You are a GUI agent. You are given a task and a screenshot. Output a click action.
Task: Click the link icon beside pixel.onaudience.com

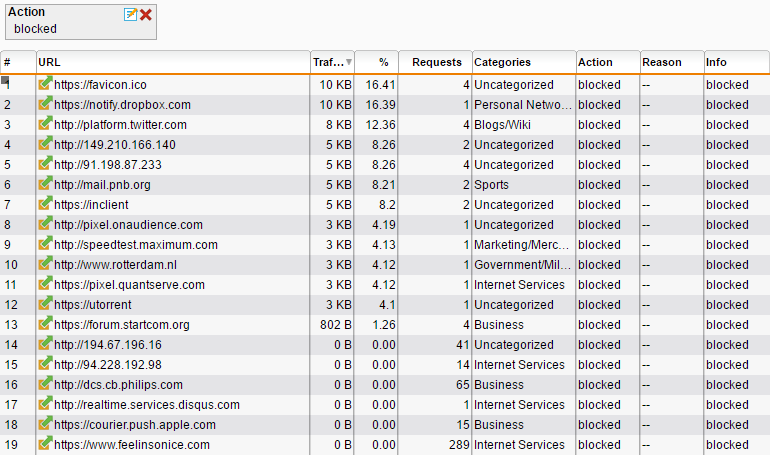(x=45, y=224)
